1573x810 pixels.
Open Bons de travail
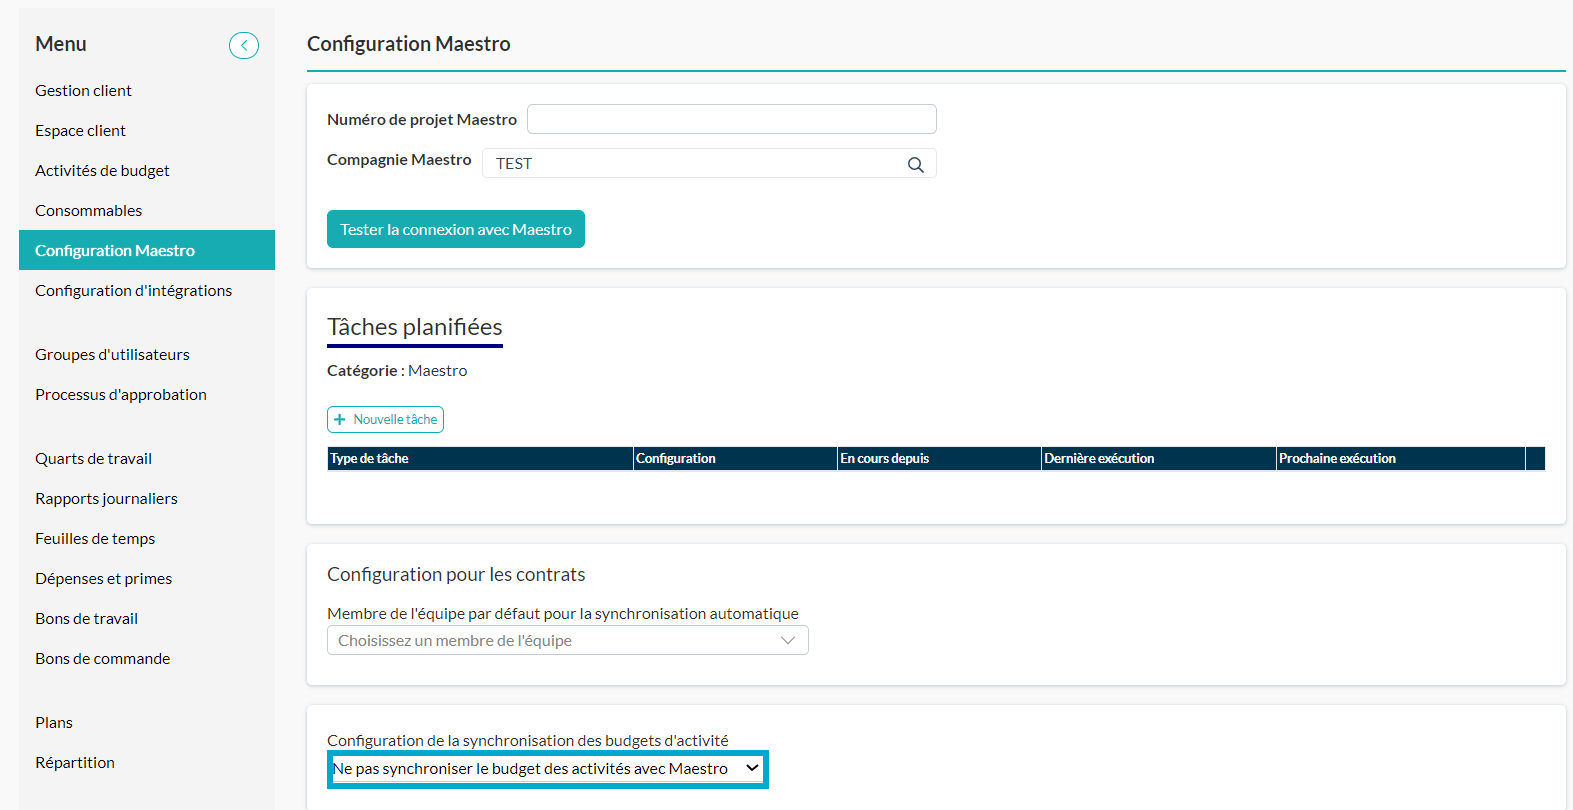[86, 618]
